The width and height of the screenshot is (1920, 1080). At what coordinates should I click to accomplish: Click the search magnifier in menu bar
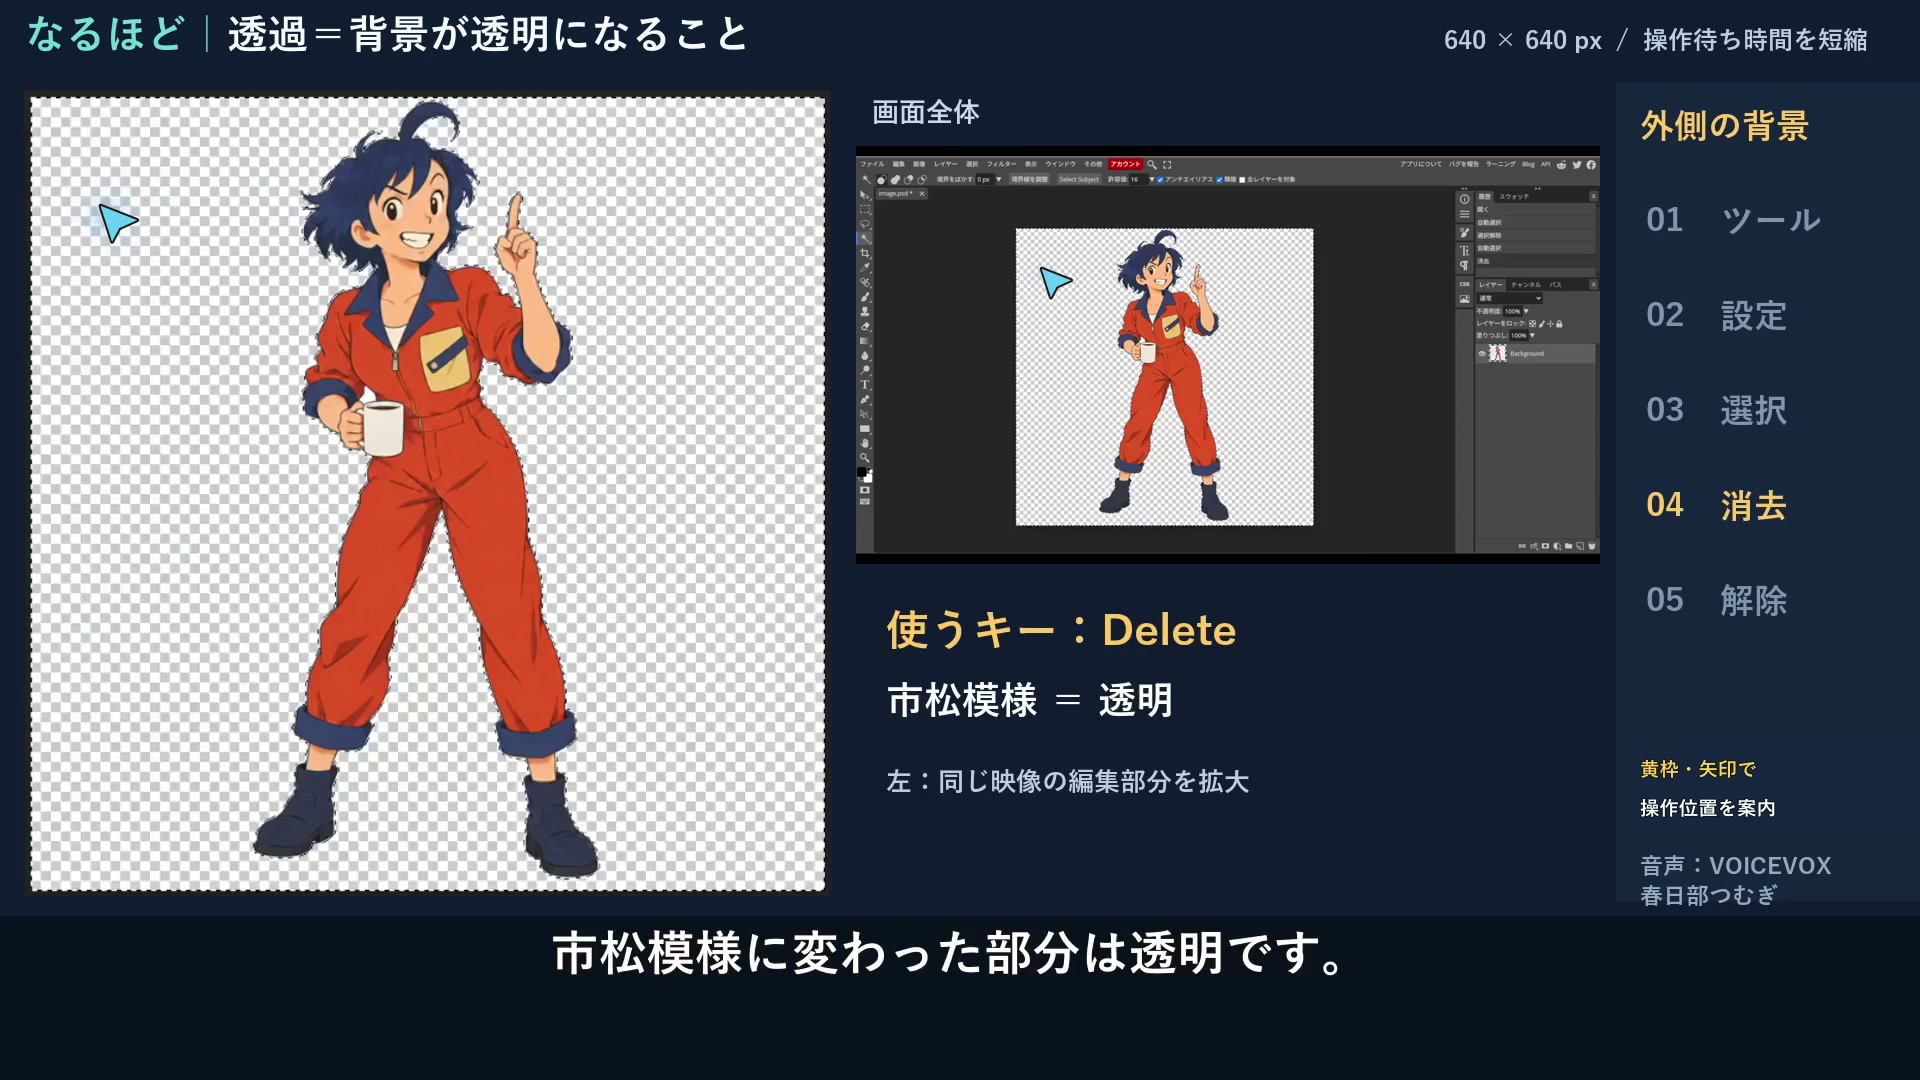tap(1152, 164)
